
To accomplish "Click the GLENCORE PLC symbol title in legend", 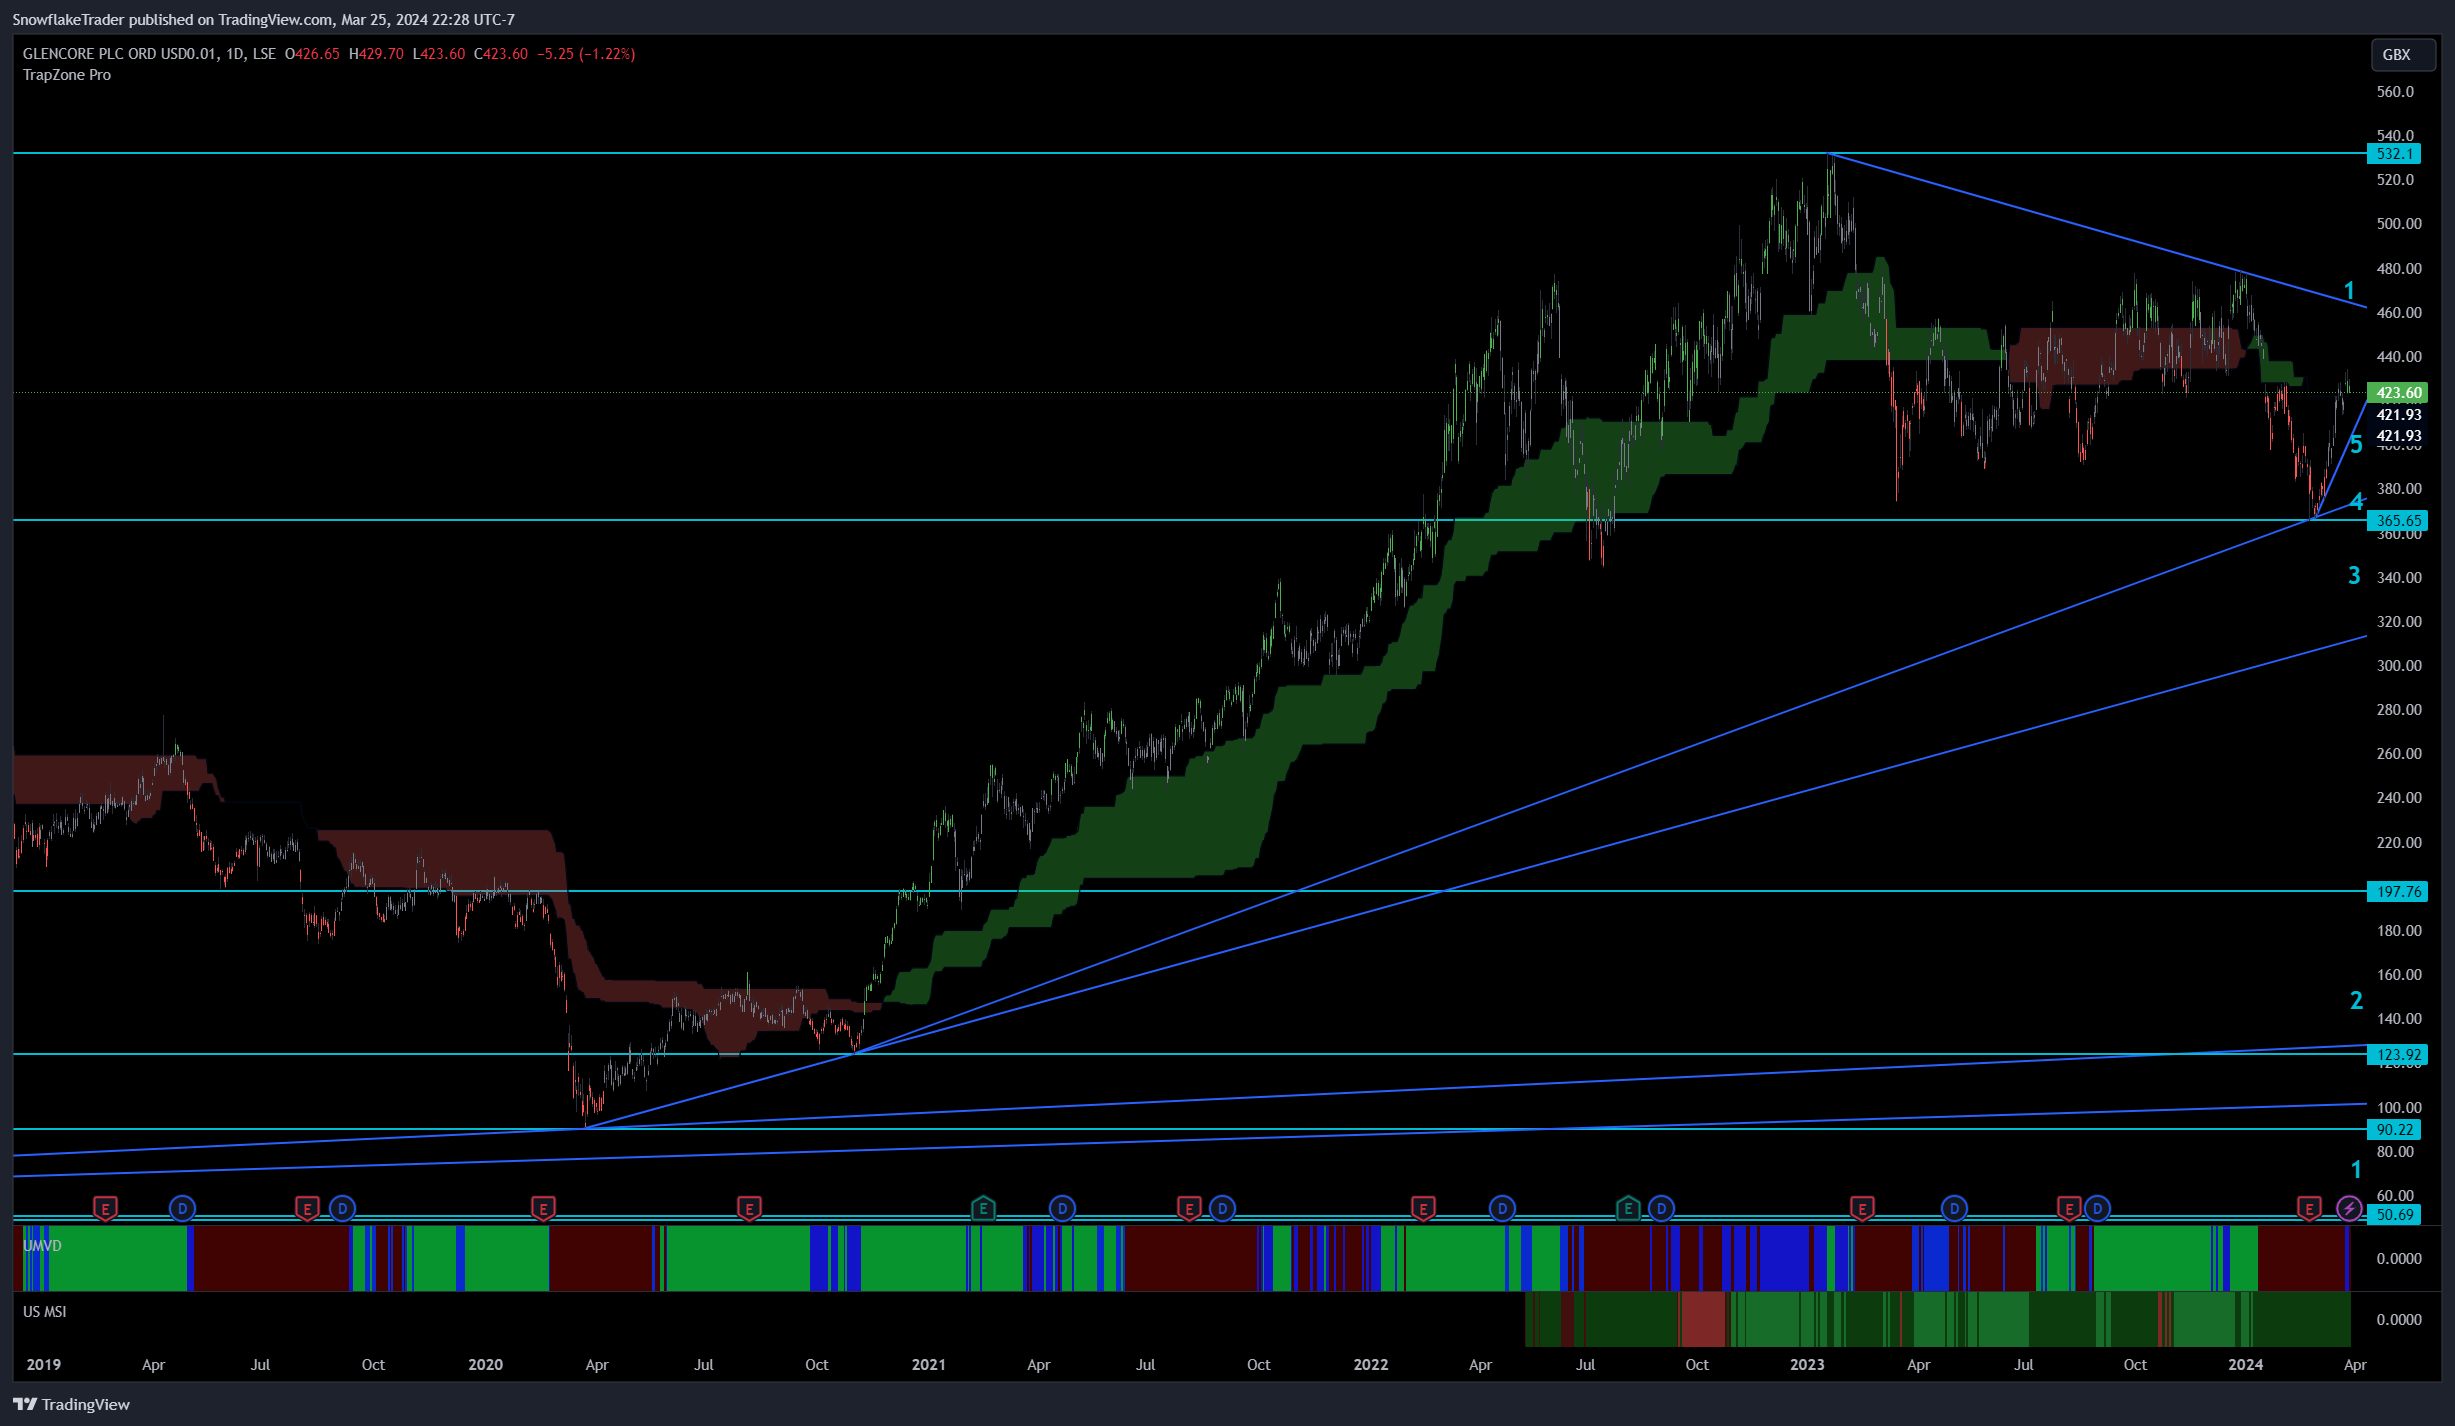I will point(120,54).
